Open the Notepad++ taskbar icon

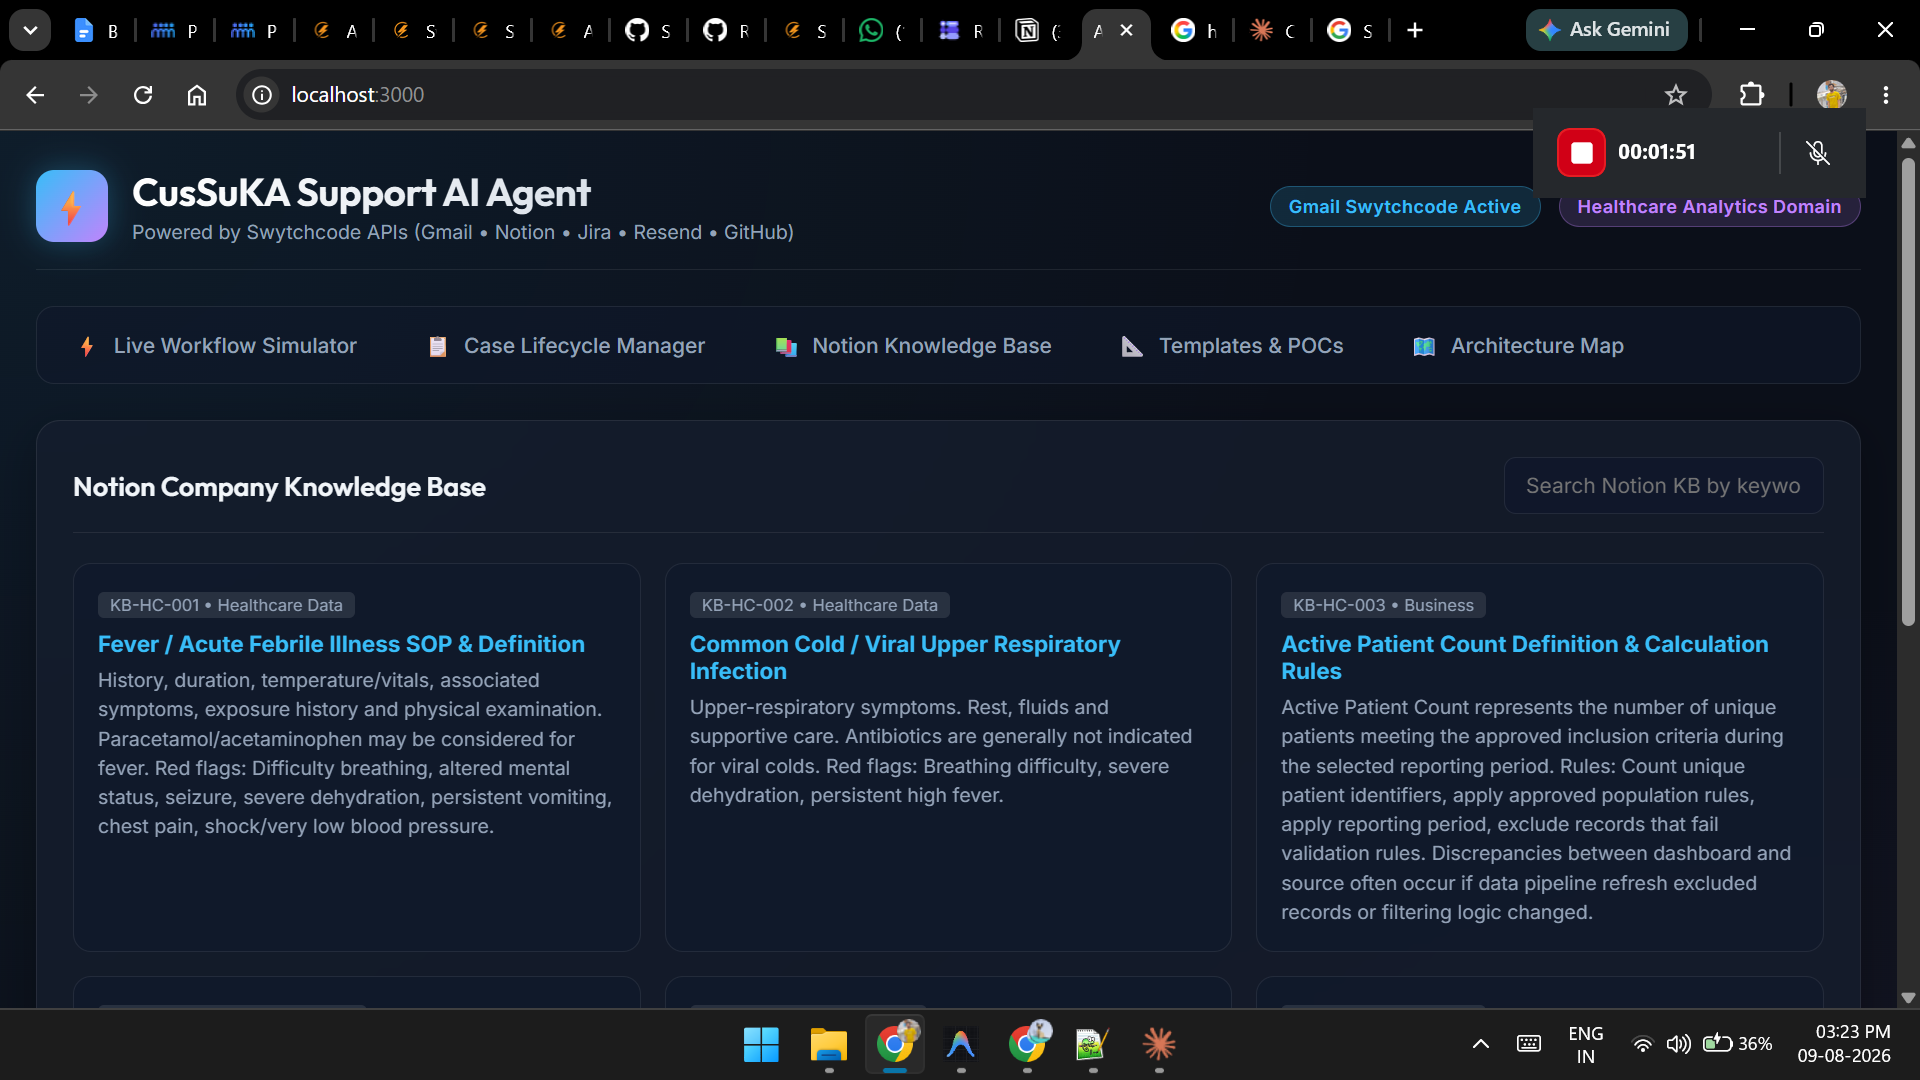coord(1092,1045)
